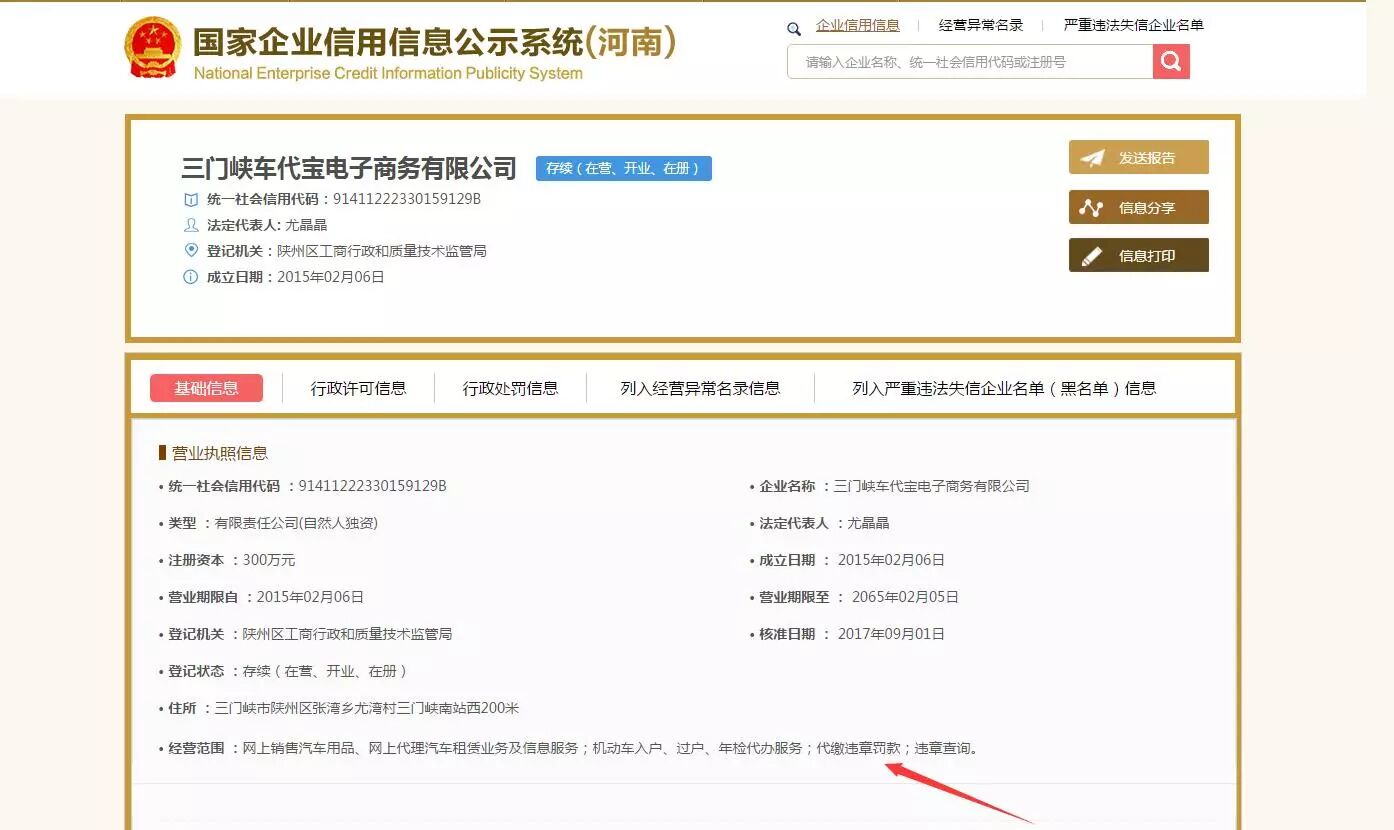Switch to the 行政处罚信息 tab

point(510,388)
